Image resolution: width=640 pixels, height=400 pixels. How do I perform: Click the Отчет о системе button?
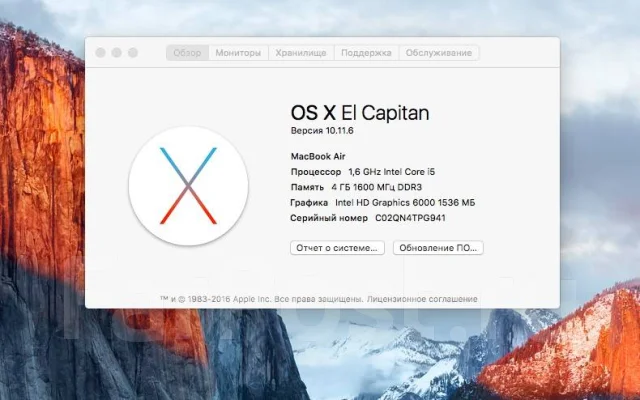[337, 248]
